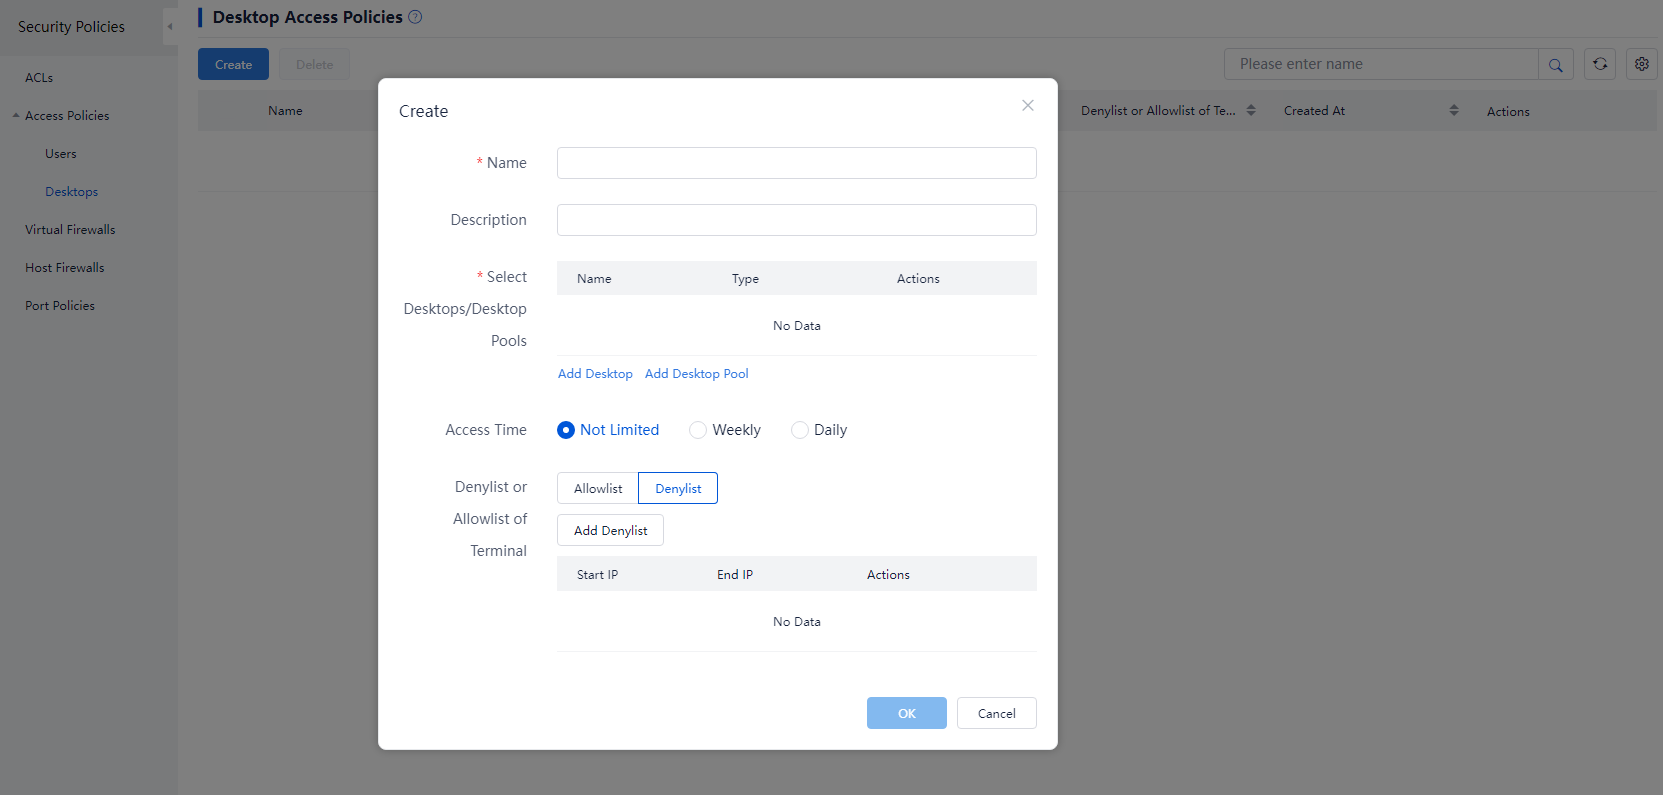1663x795 pixels.
Task: Switch to the Denylist option
Action: tap(678, 488)
